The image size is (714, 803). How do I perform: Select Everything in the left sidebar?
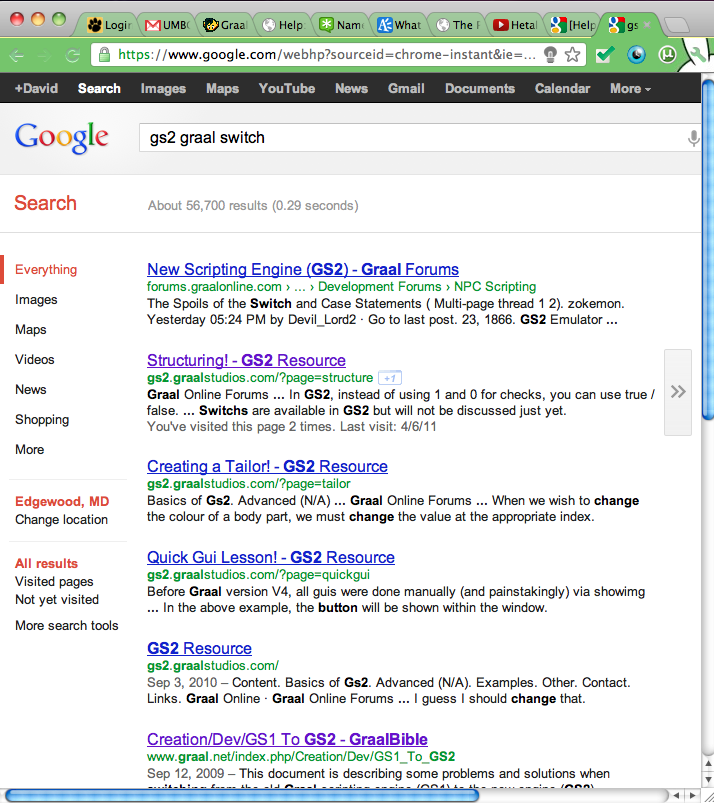tap(46, 270)
